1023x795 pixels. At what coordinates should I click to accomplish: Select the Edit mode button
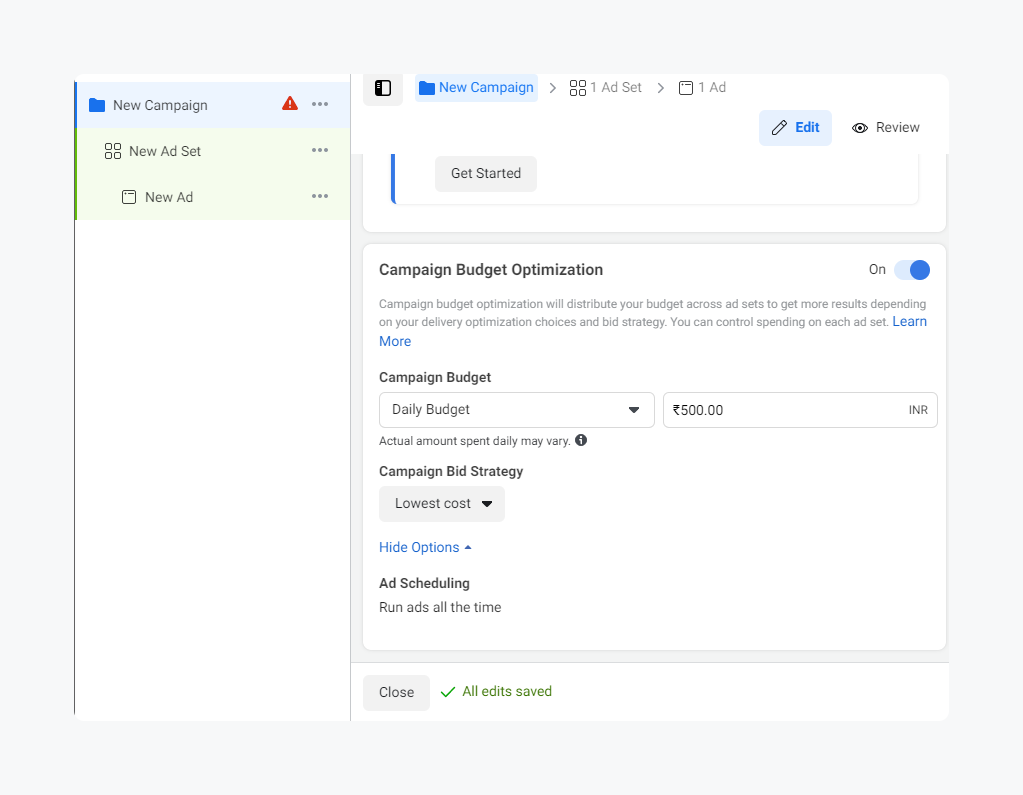(795, 128)
